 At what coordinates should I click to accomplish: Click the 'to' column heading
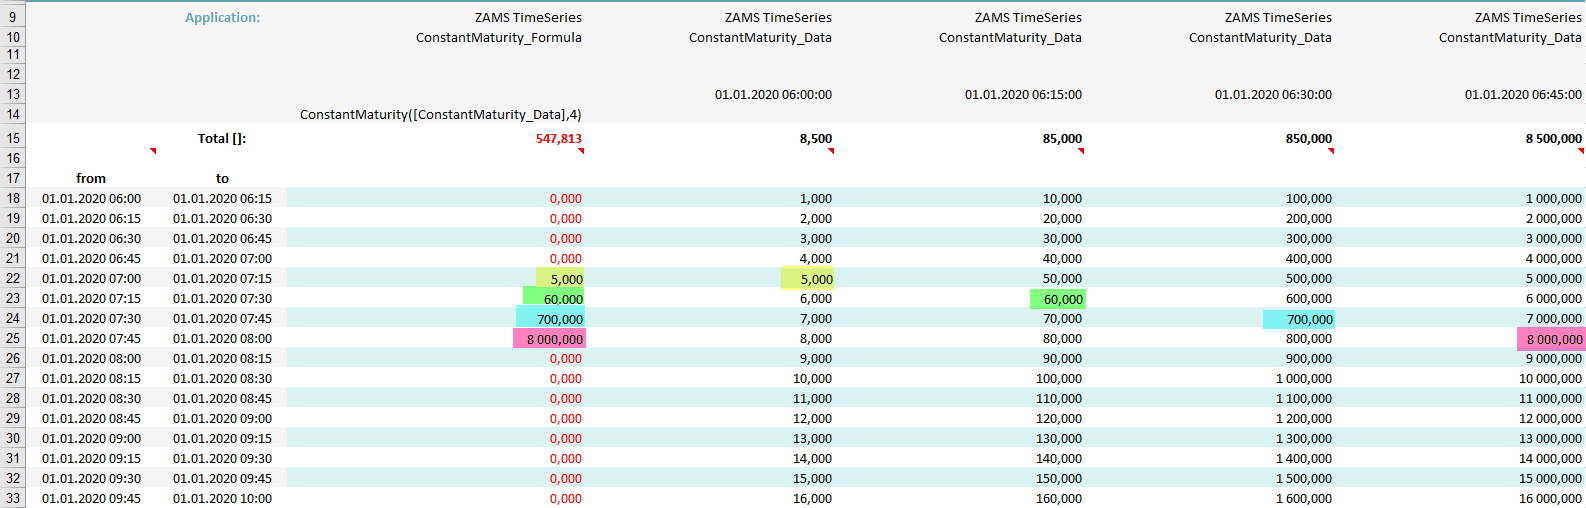(x=222, y=179)
